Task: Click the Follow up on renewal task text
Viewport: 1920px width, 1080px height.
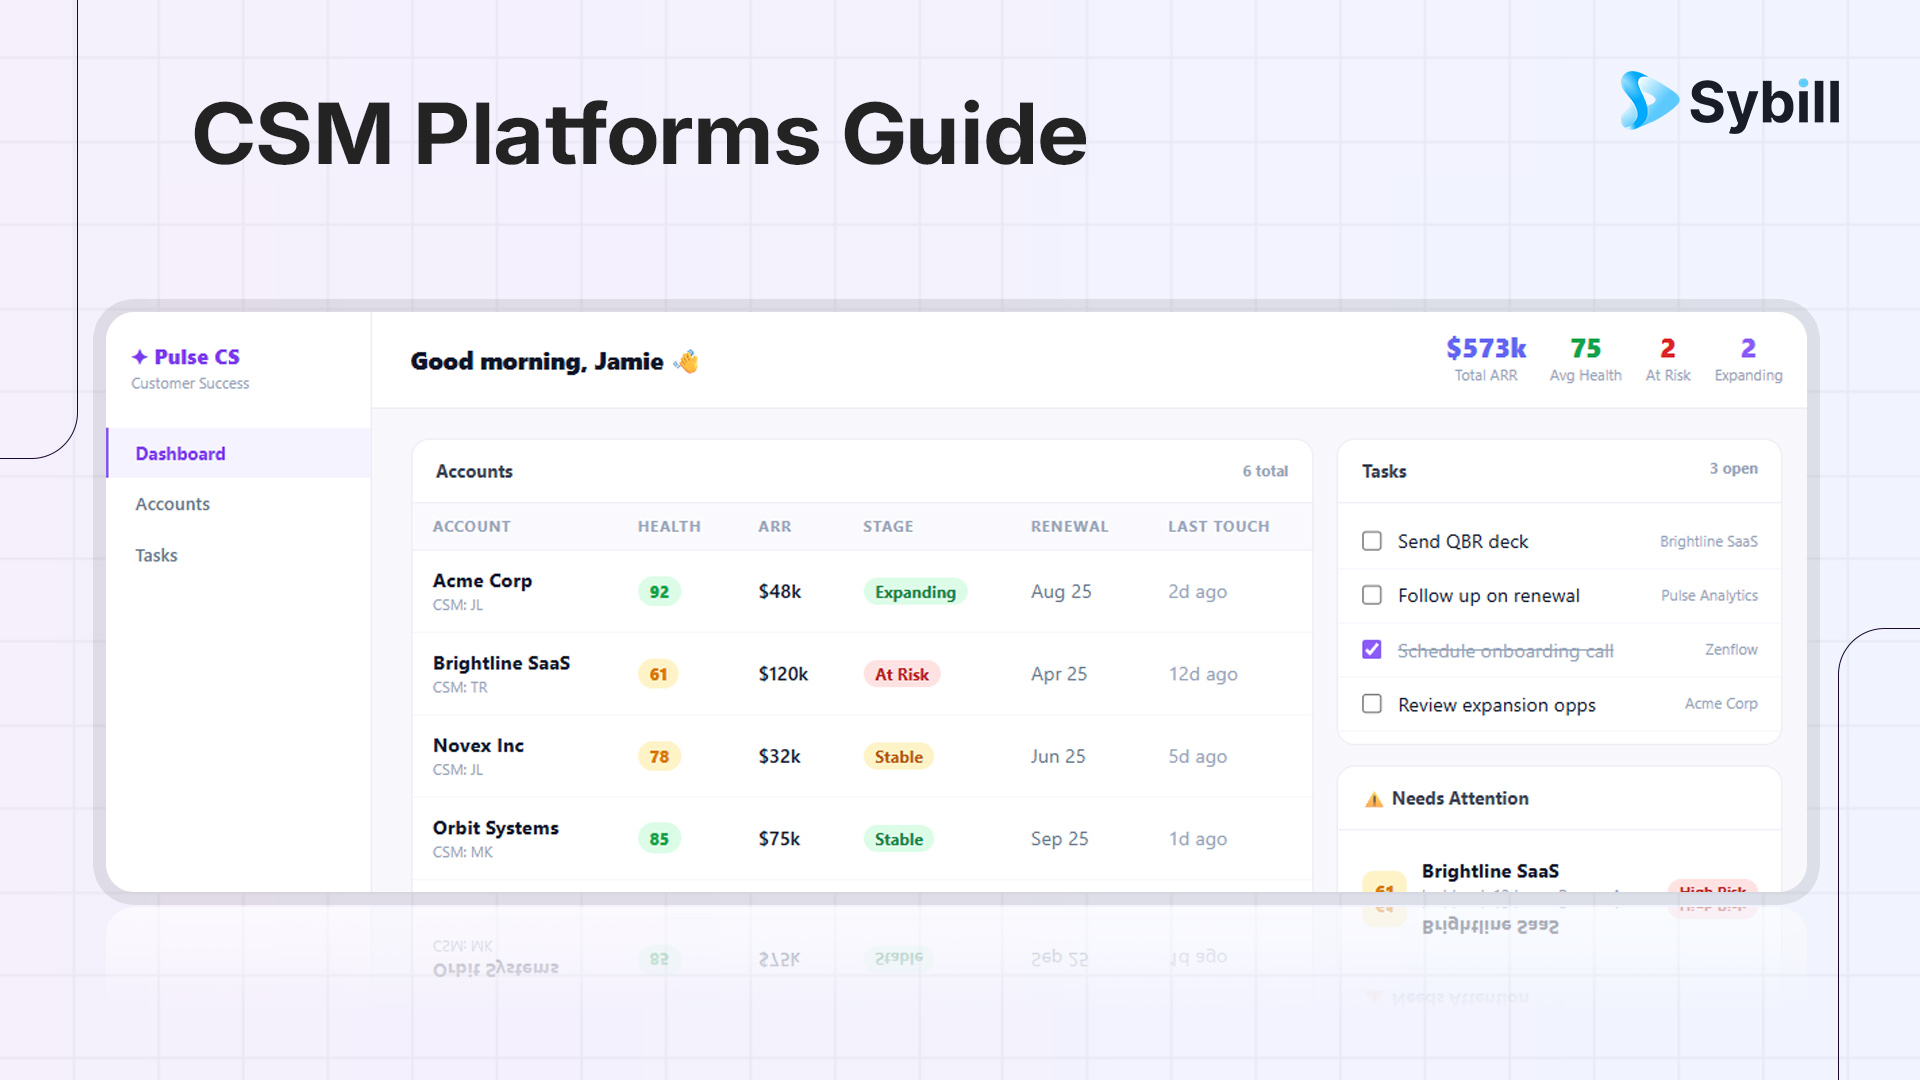Action: [x=1489, y=596]
